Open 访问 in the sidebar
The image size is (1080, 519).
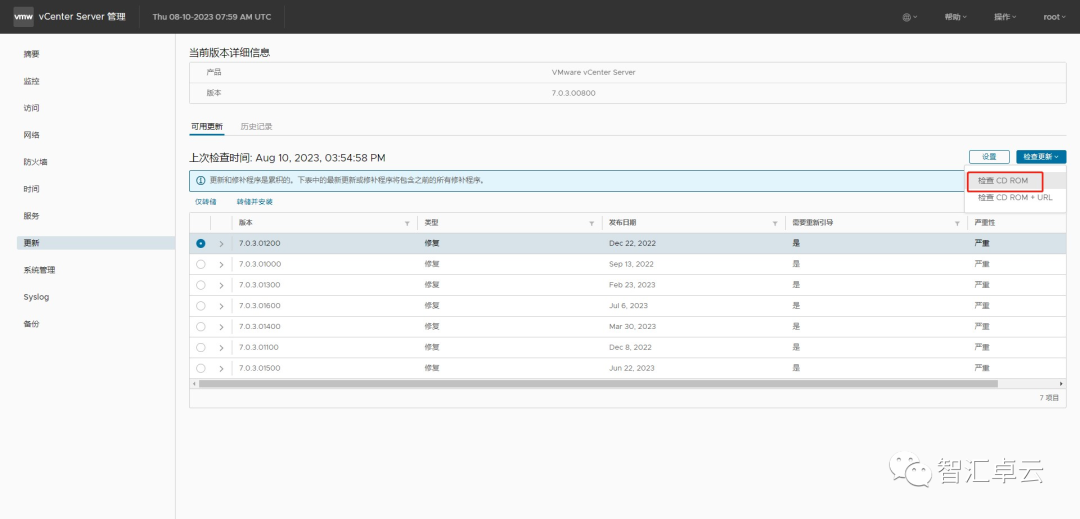tap(31, 108)
